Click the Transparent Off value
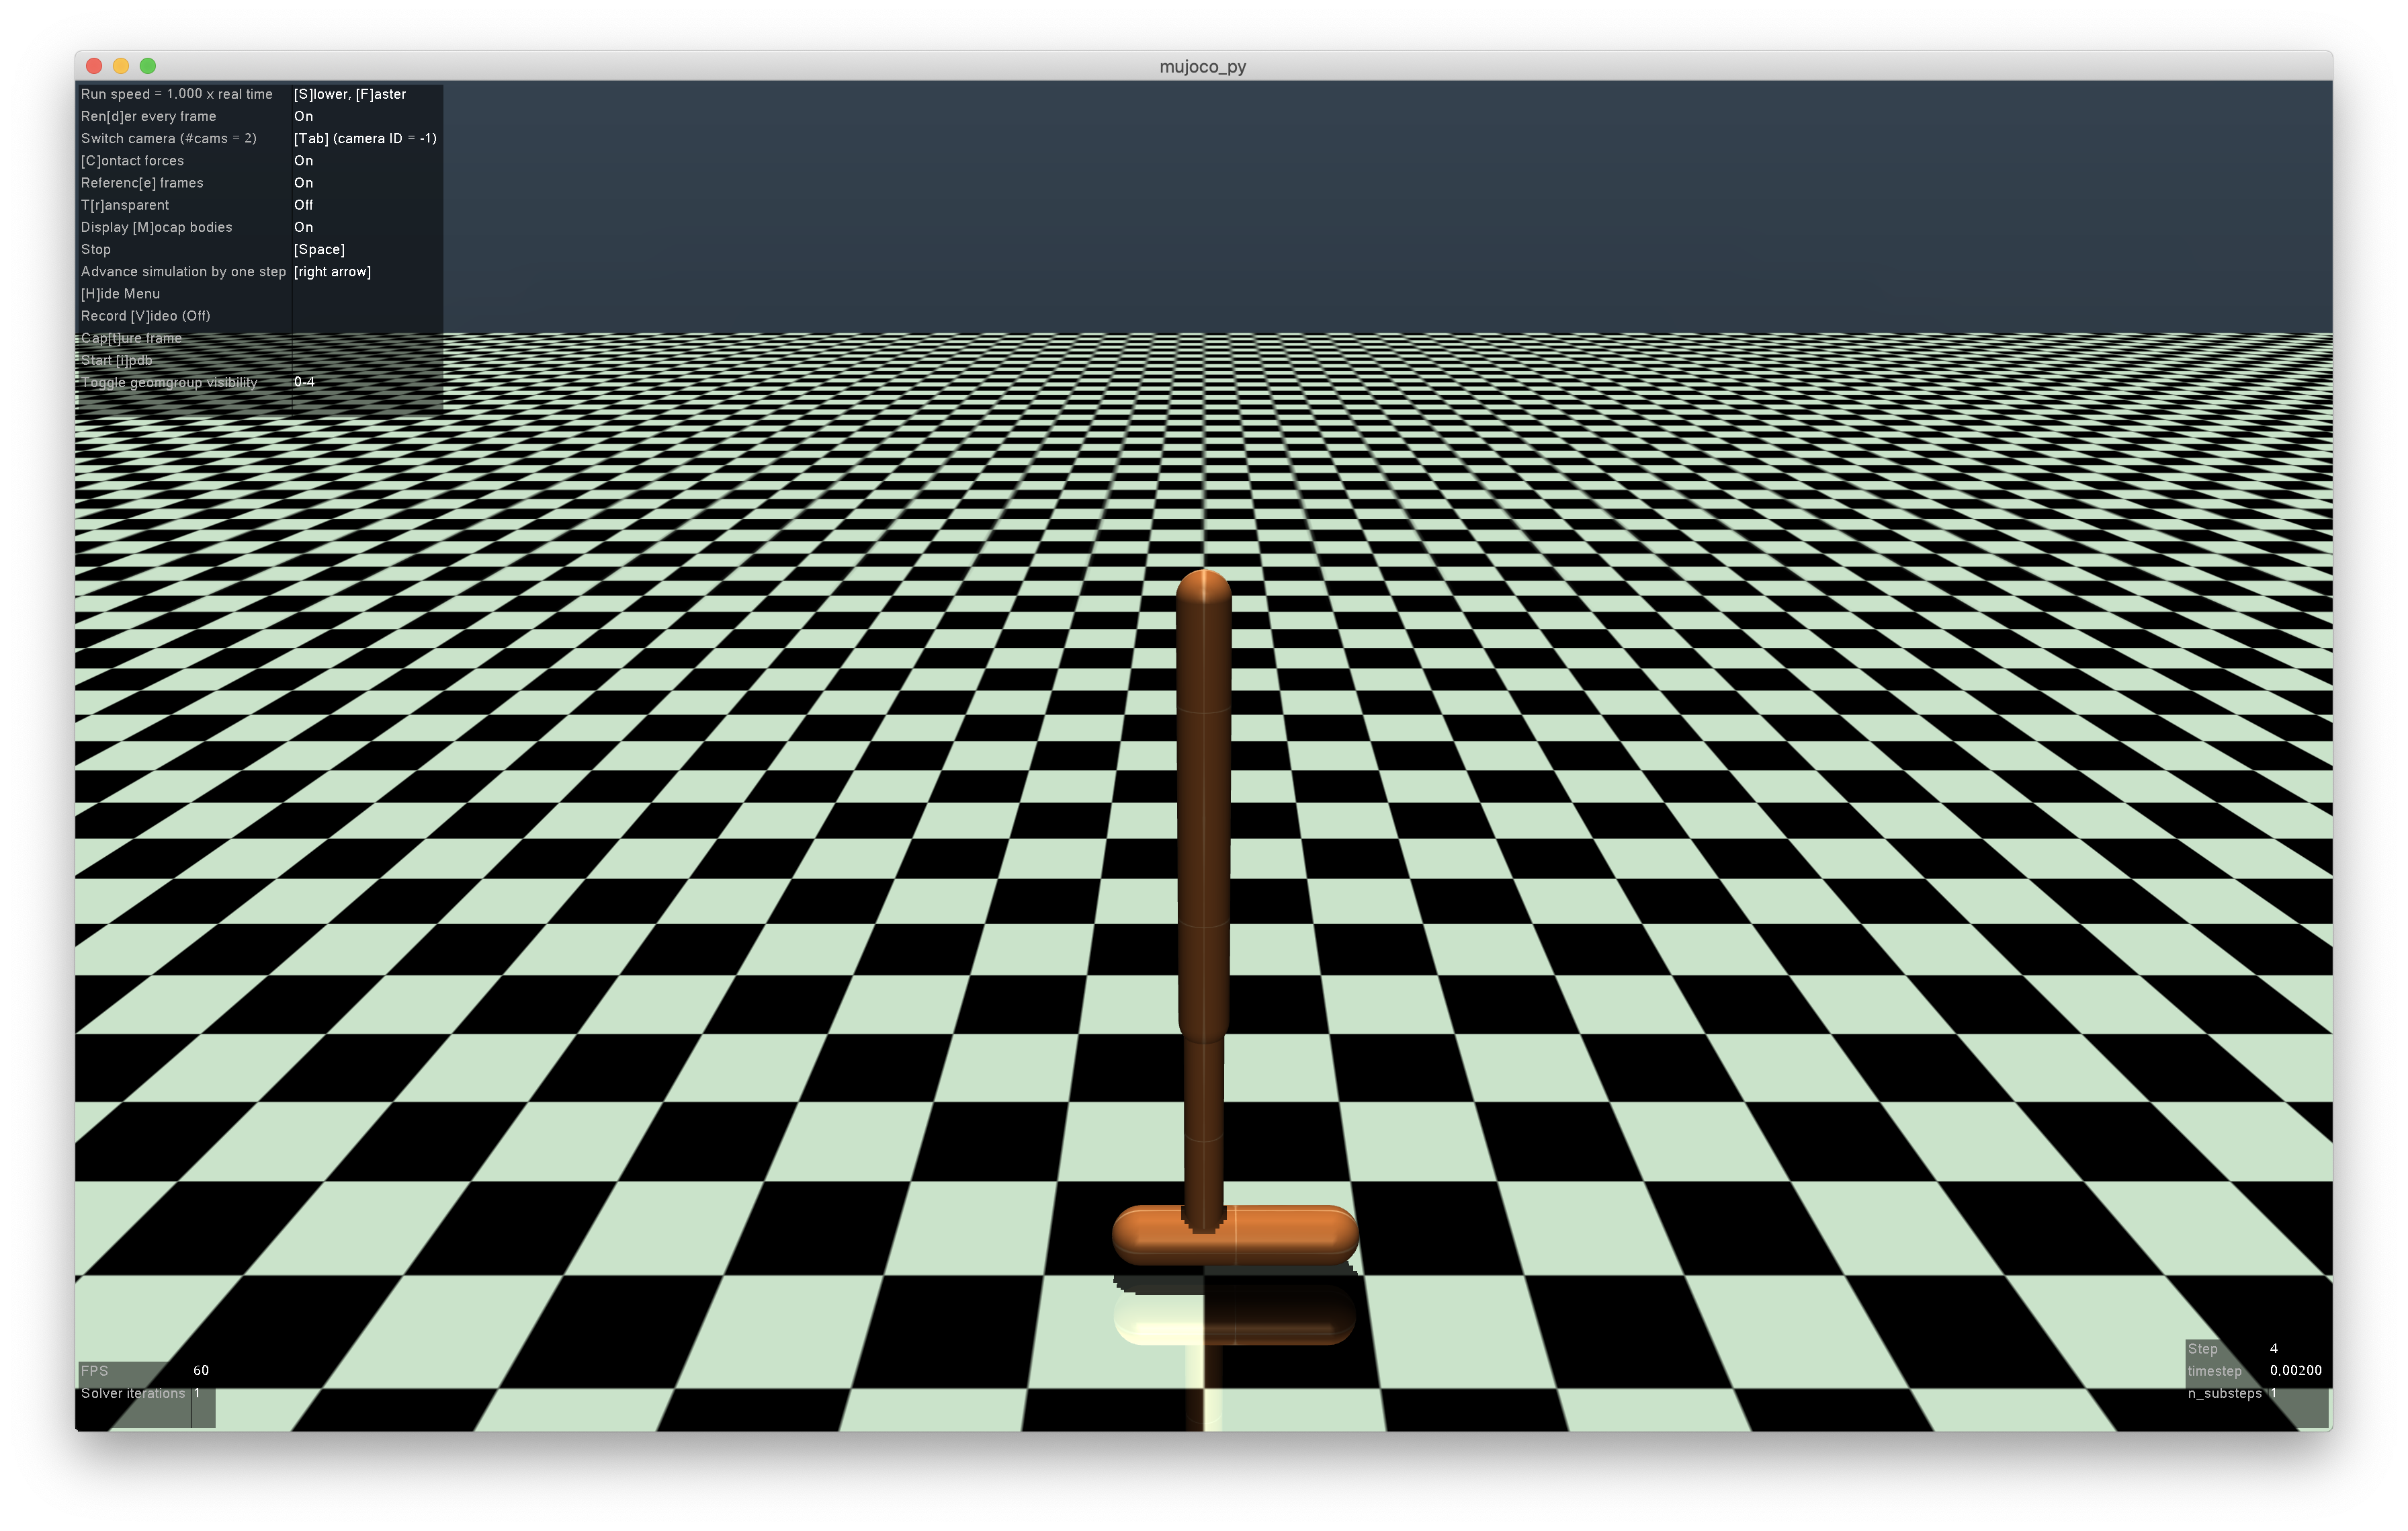Screen dimensions: 2408x1531 303,205
